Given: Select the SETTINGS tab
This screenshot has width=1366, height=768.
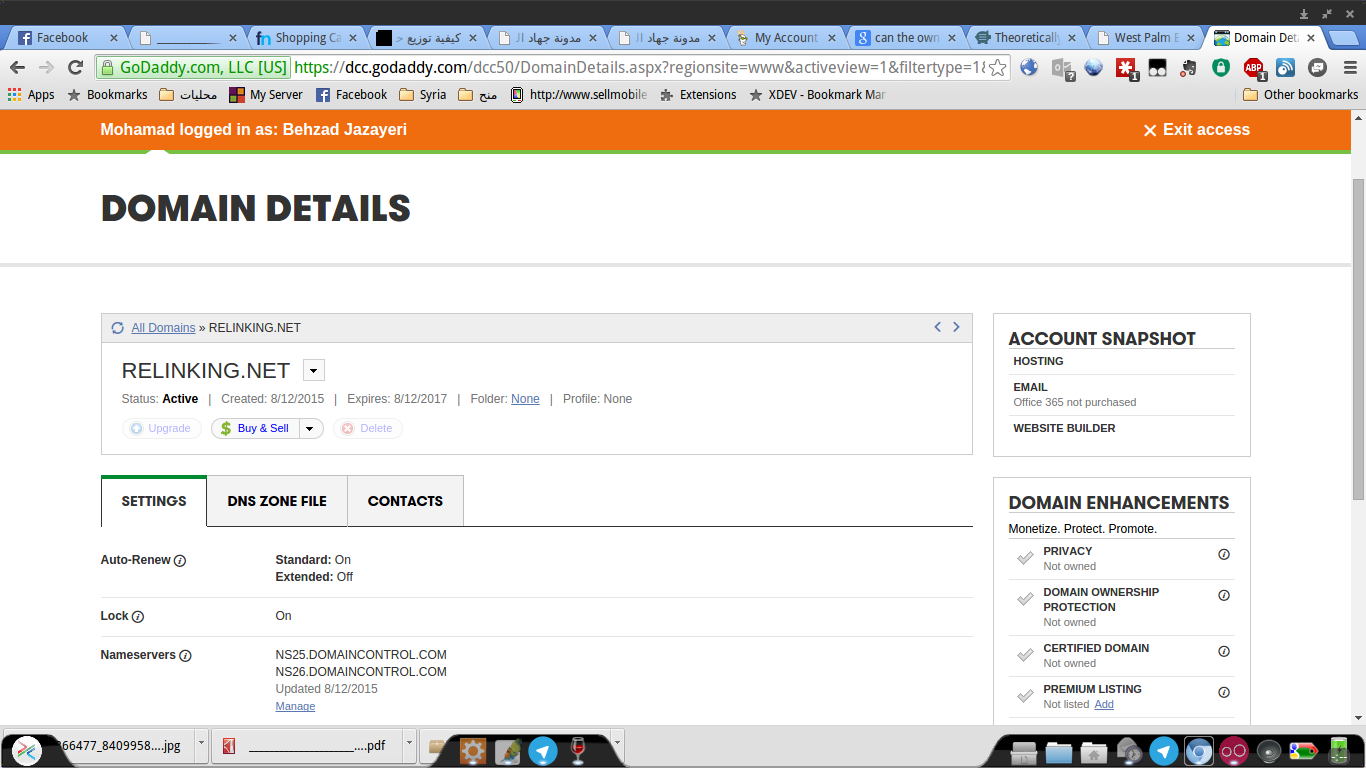Looking at the screenshot, I should click(x=154, y=501).
